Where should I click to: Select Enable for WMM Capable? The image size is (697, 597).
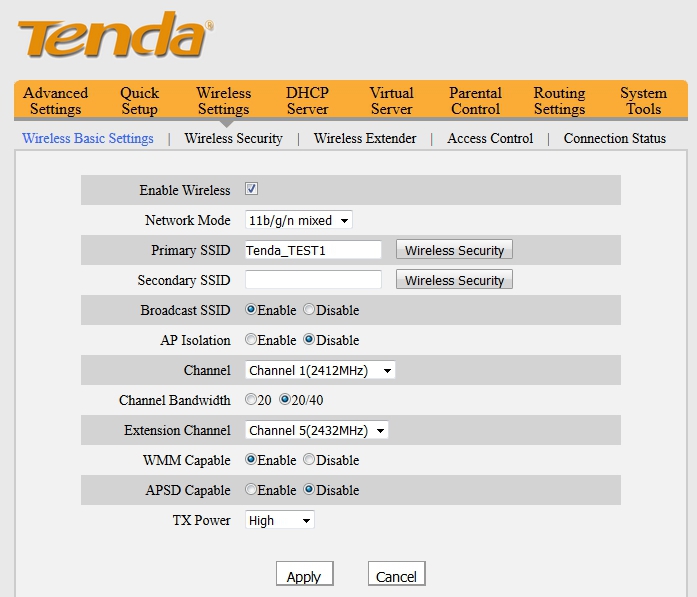click(251, 460)
